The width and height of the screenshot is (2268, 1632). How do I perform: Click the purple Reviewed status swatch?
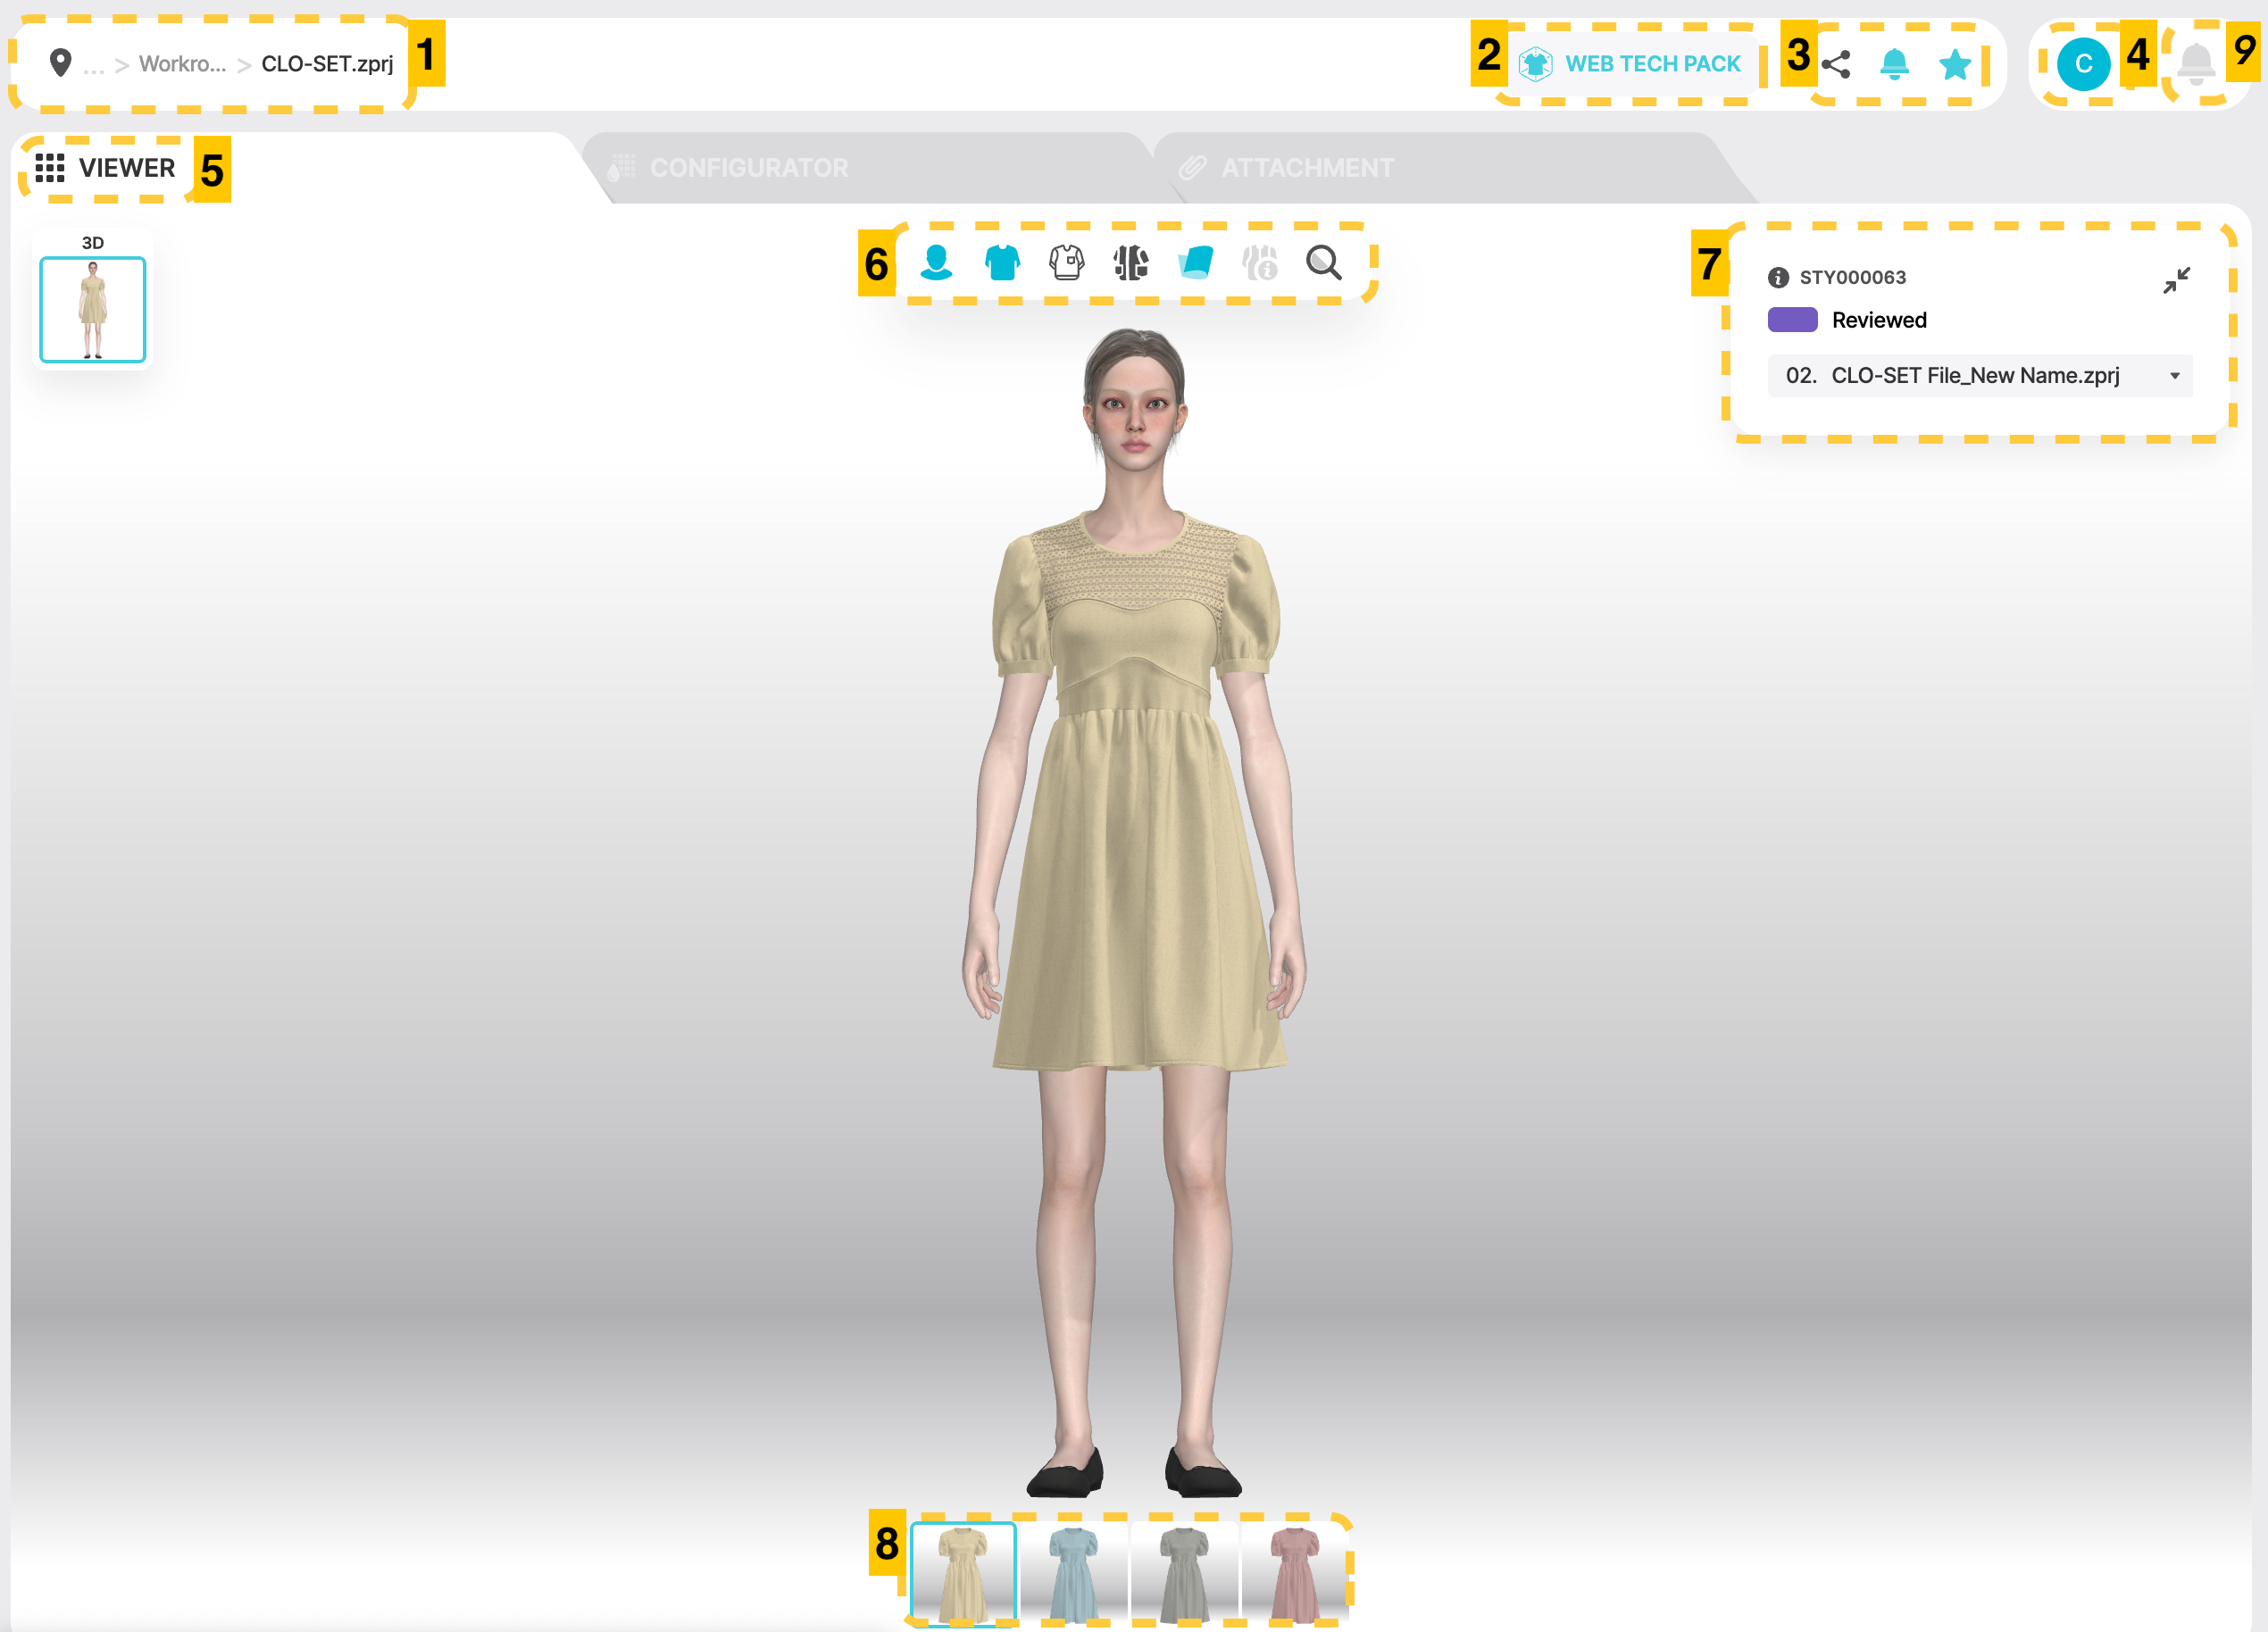pos(1792,320)
